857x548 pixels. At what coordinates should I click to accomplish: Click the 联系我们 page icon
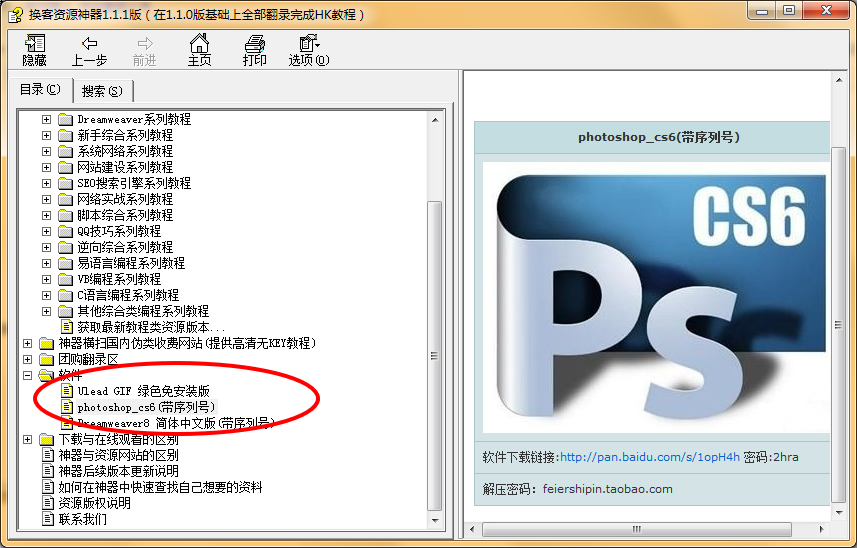(x=48, y=519)
